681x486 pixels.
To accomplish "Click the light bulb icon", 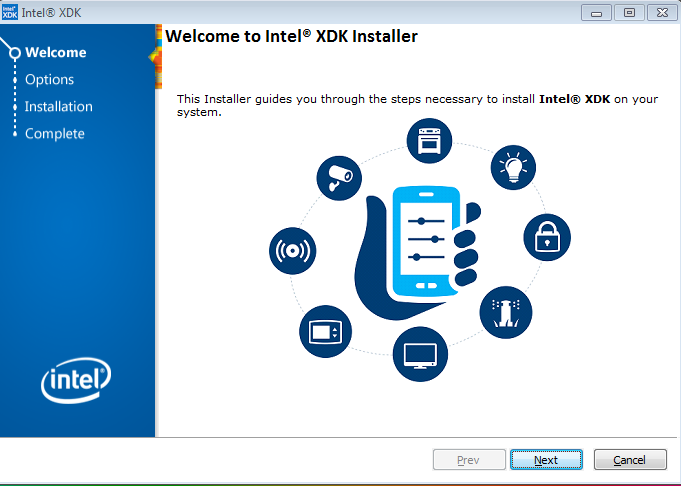I will click(513, 167).
